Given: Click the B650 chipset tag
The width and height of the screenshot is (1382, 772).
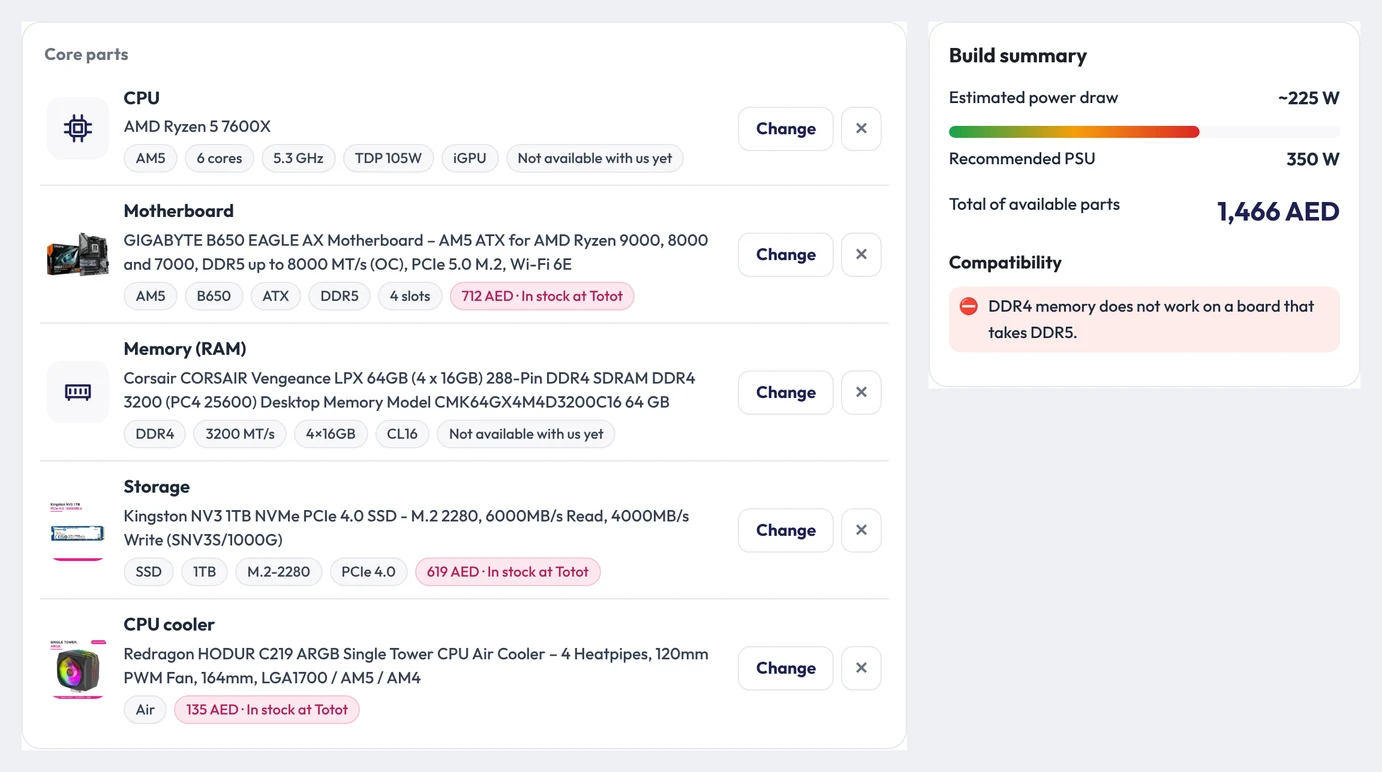Looking at the screenshot, I should [214, 296].
